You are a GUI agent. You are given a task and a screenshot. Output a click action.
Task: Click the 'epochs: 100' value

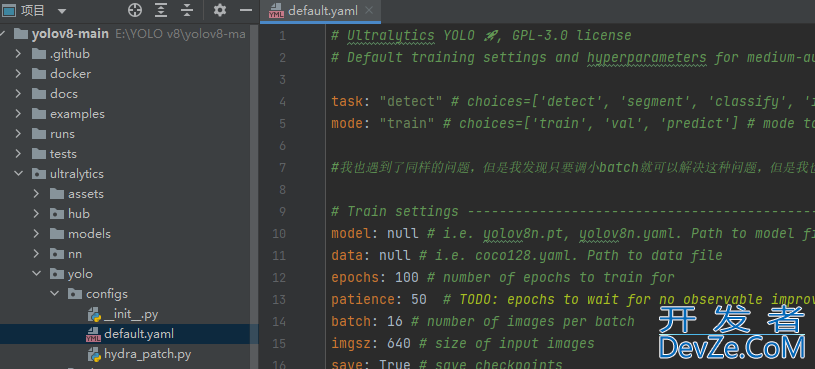(406, 278)
